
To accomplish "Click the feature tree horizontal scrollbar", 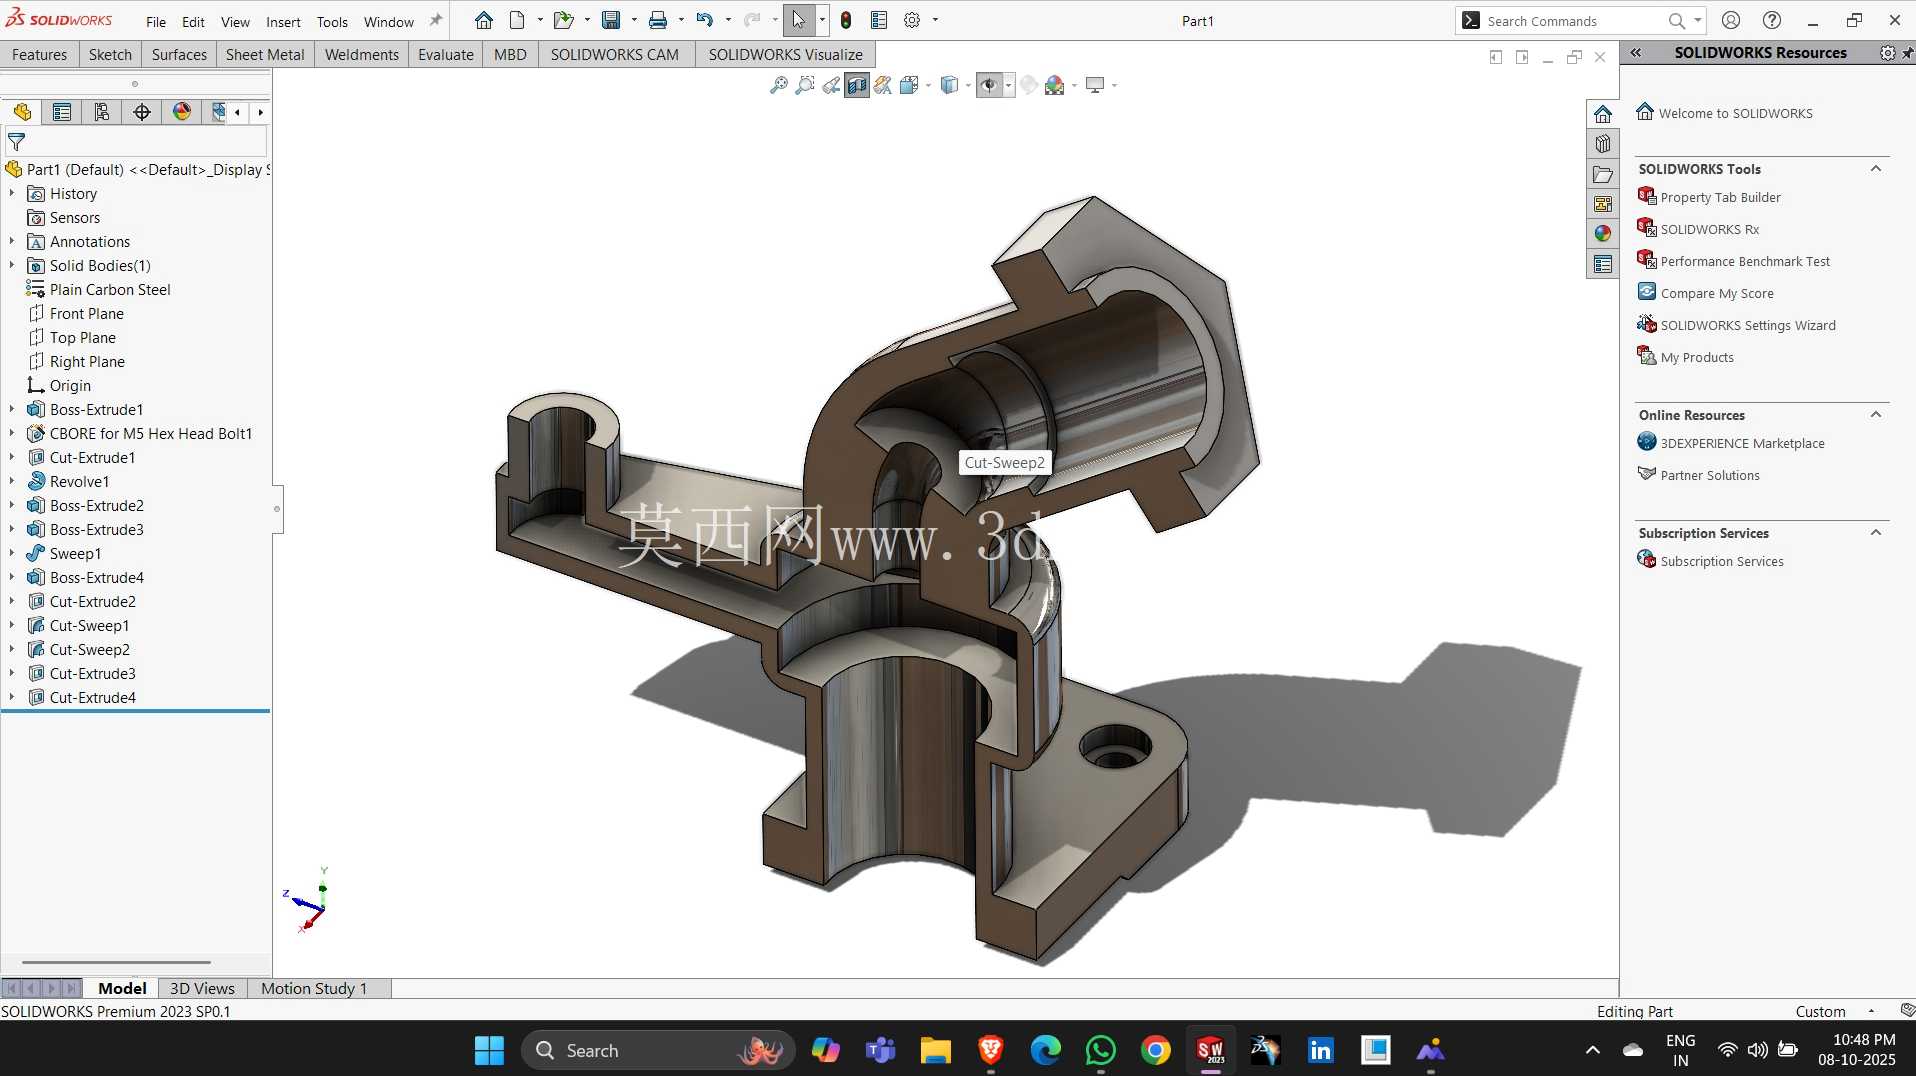I will pyautogui.click(x=116, y=962).
